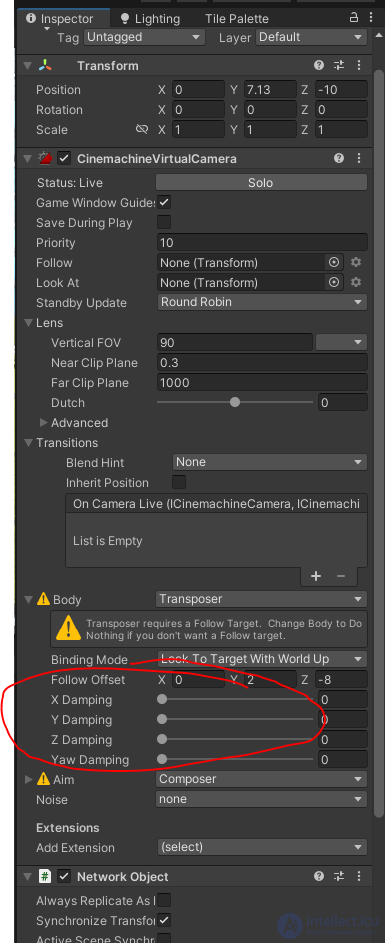Expand the Aim section
The image size is (385, 943).
(28, 779)
